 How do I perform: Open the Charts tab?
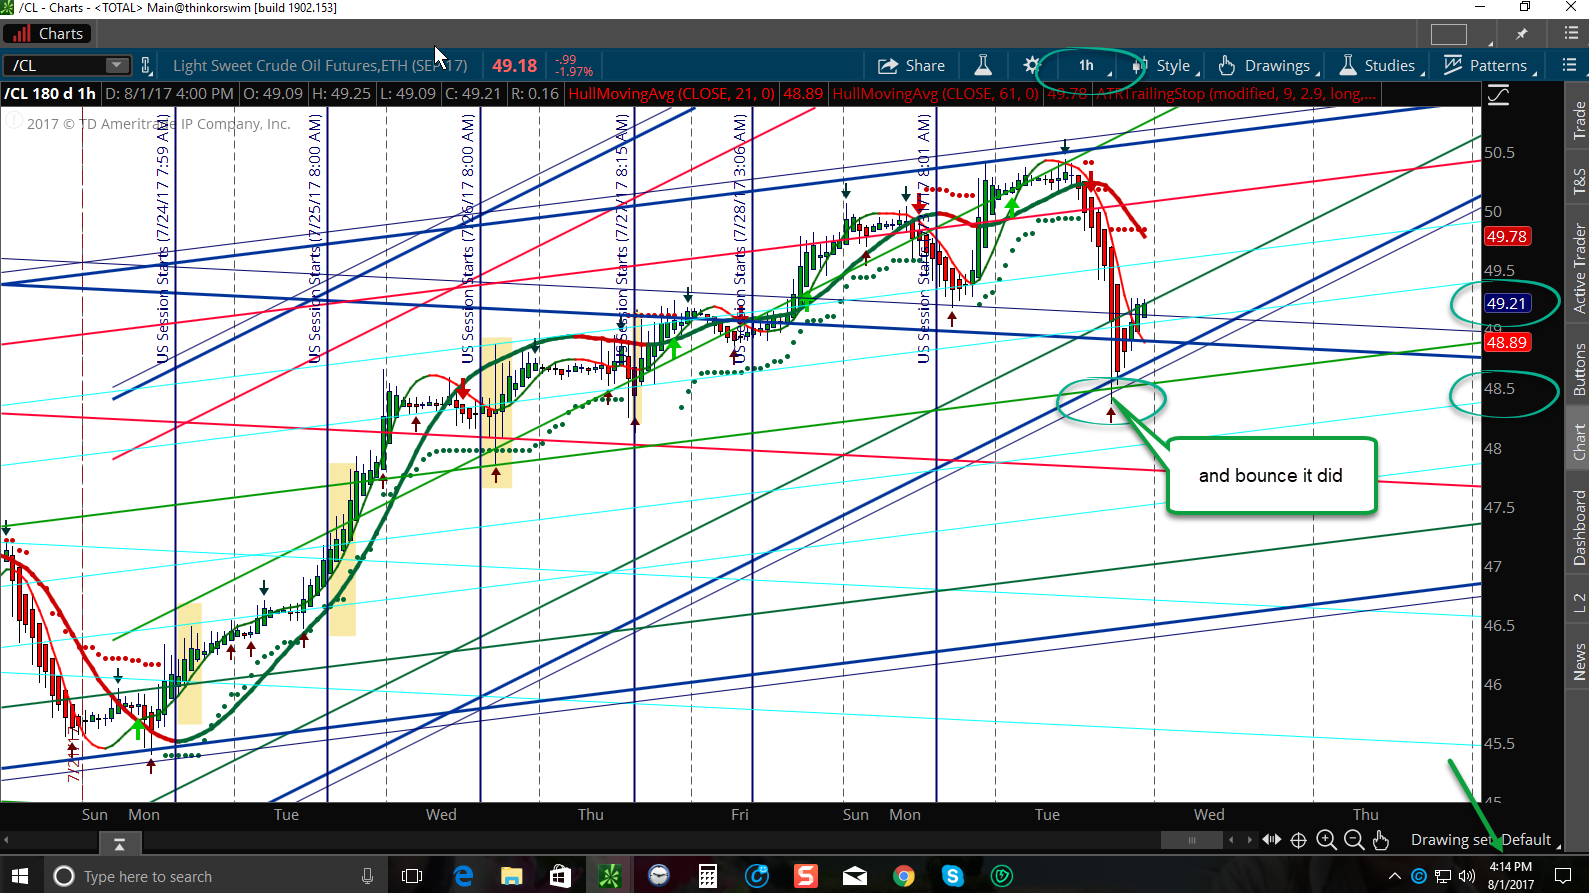[47, 34]
